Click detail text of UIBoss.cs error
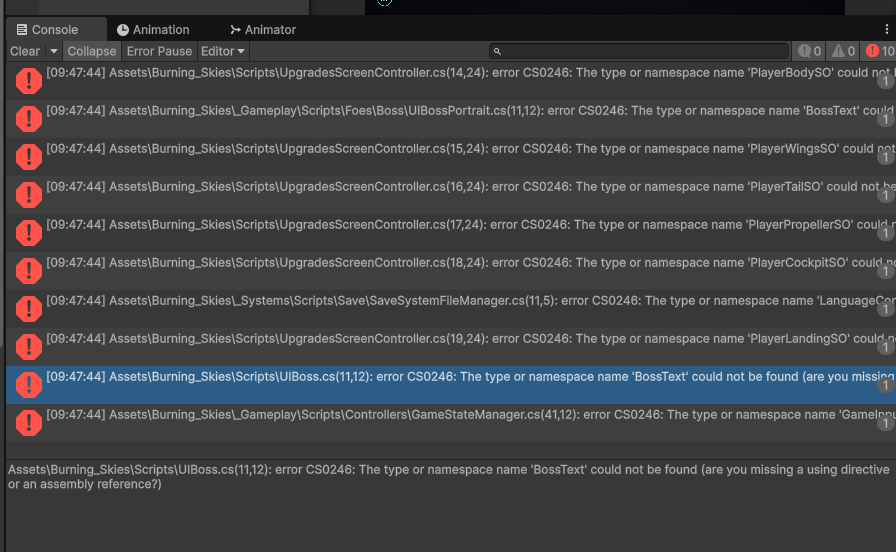 click(449, 477)
